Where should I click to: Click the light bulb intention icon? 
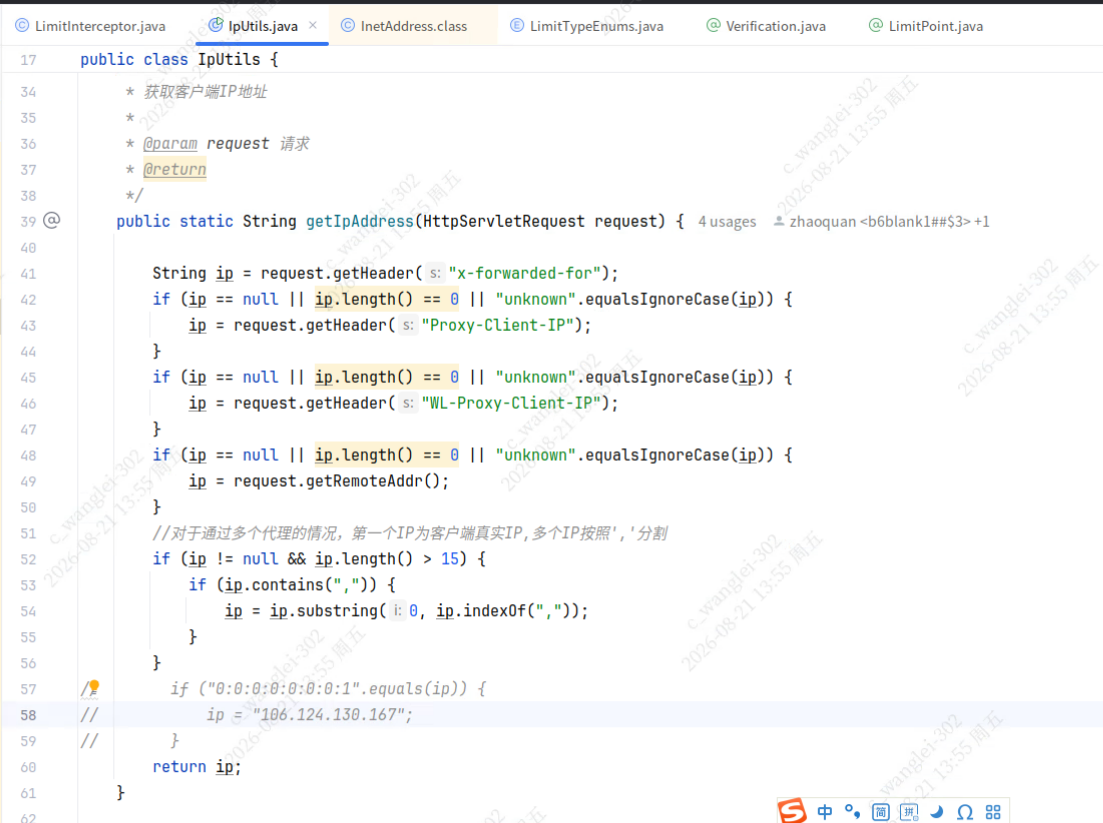coord(94,686)
